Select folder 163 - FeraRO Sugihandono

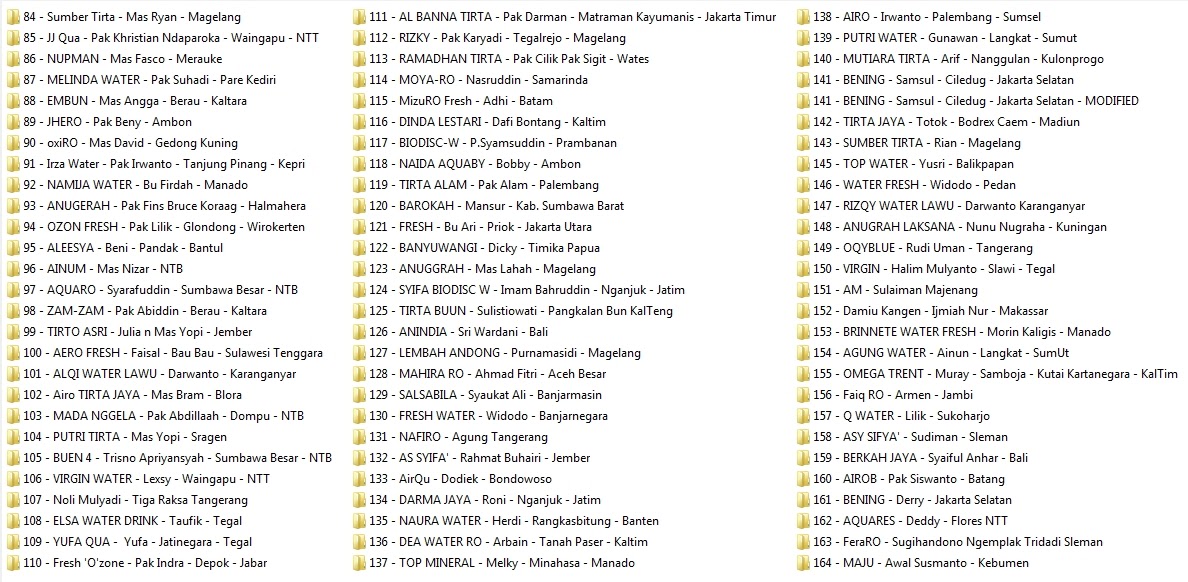tap(951, 542)
